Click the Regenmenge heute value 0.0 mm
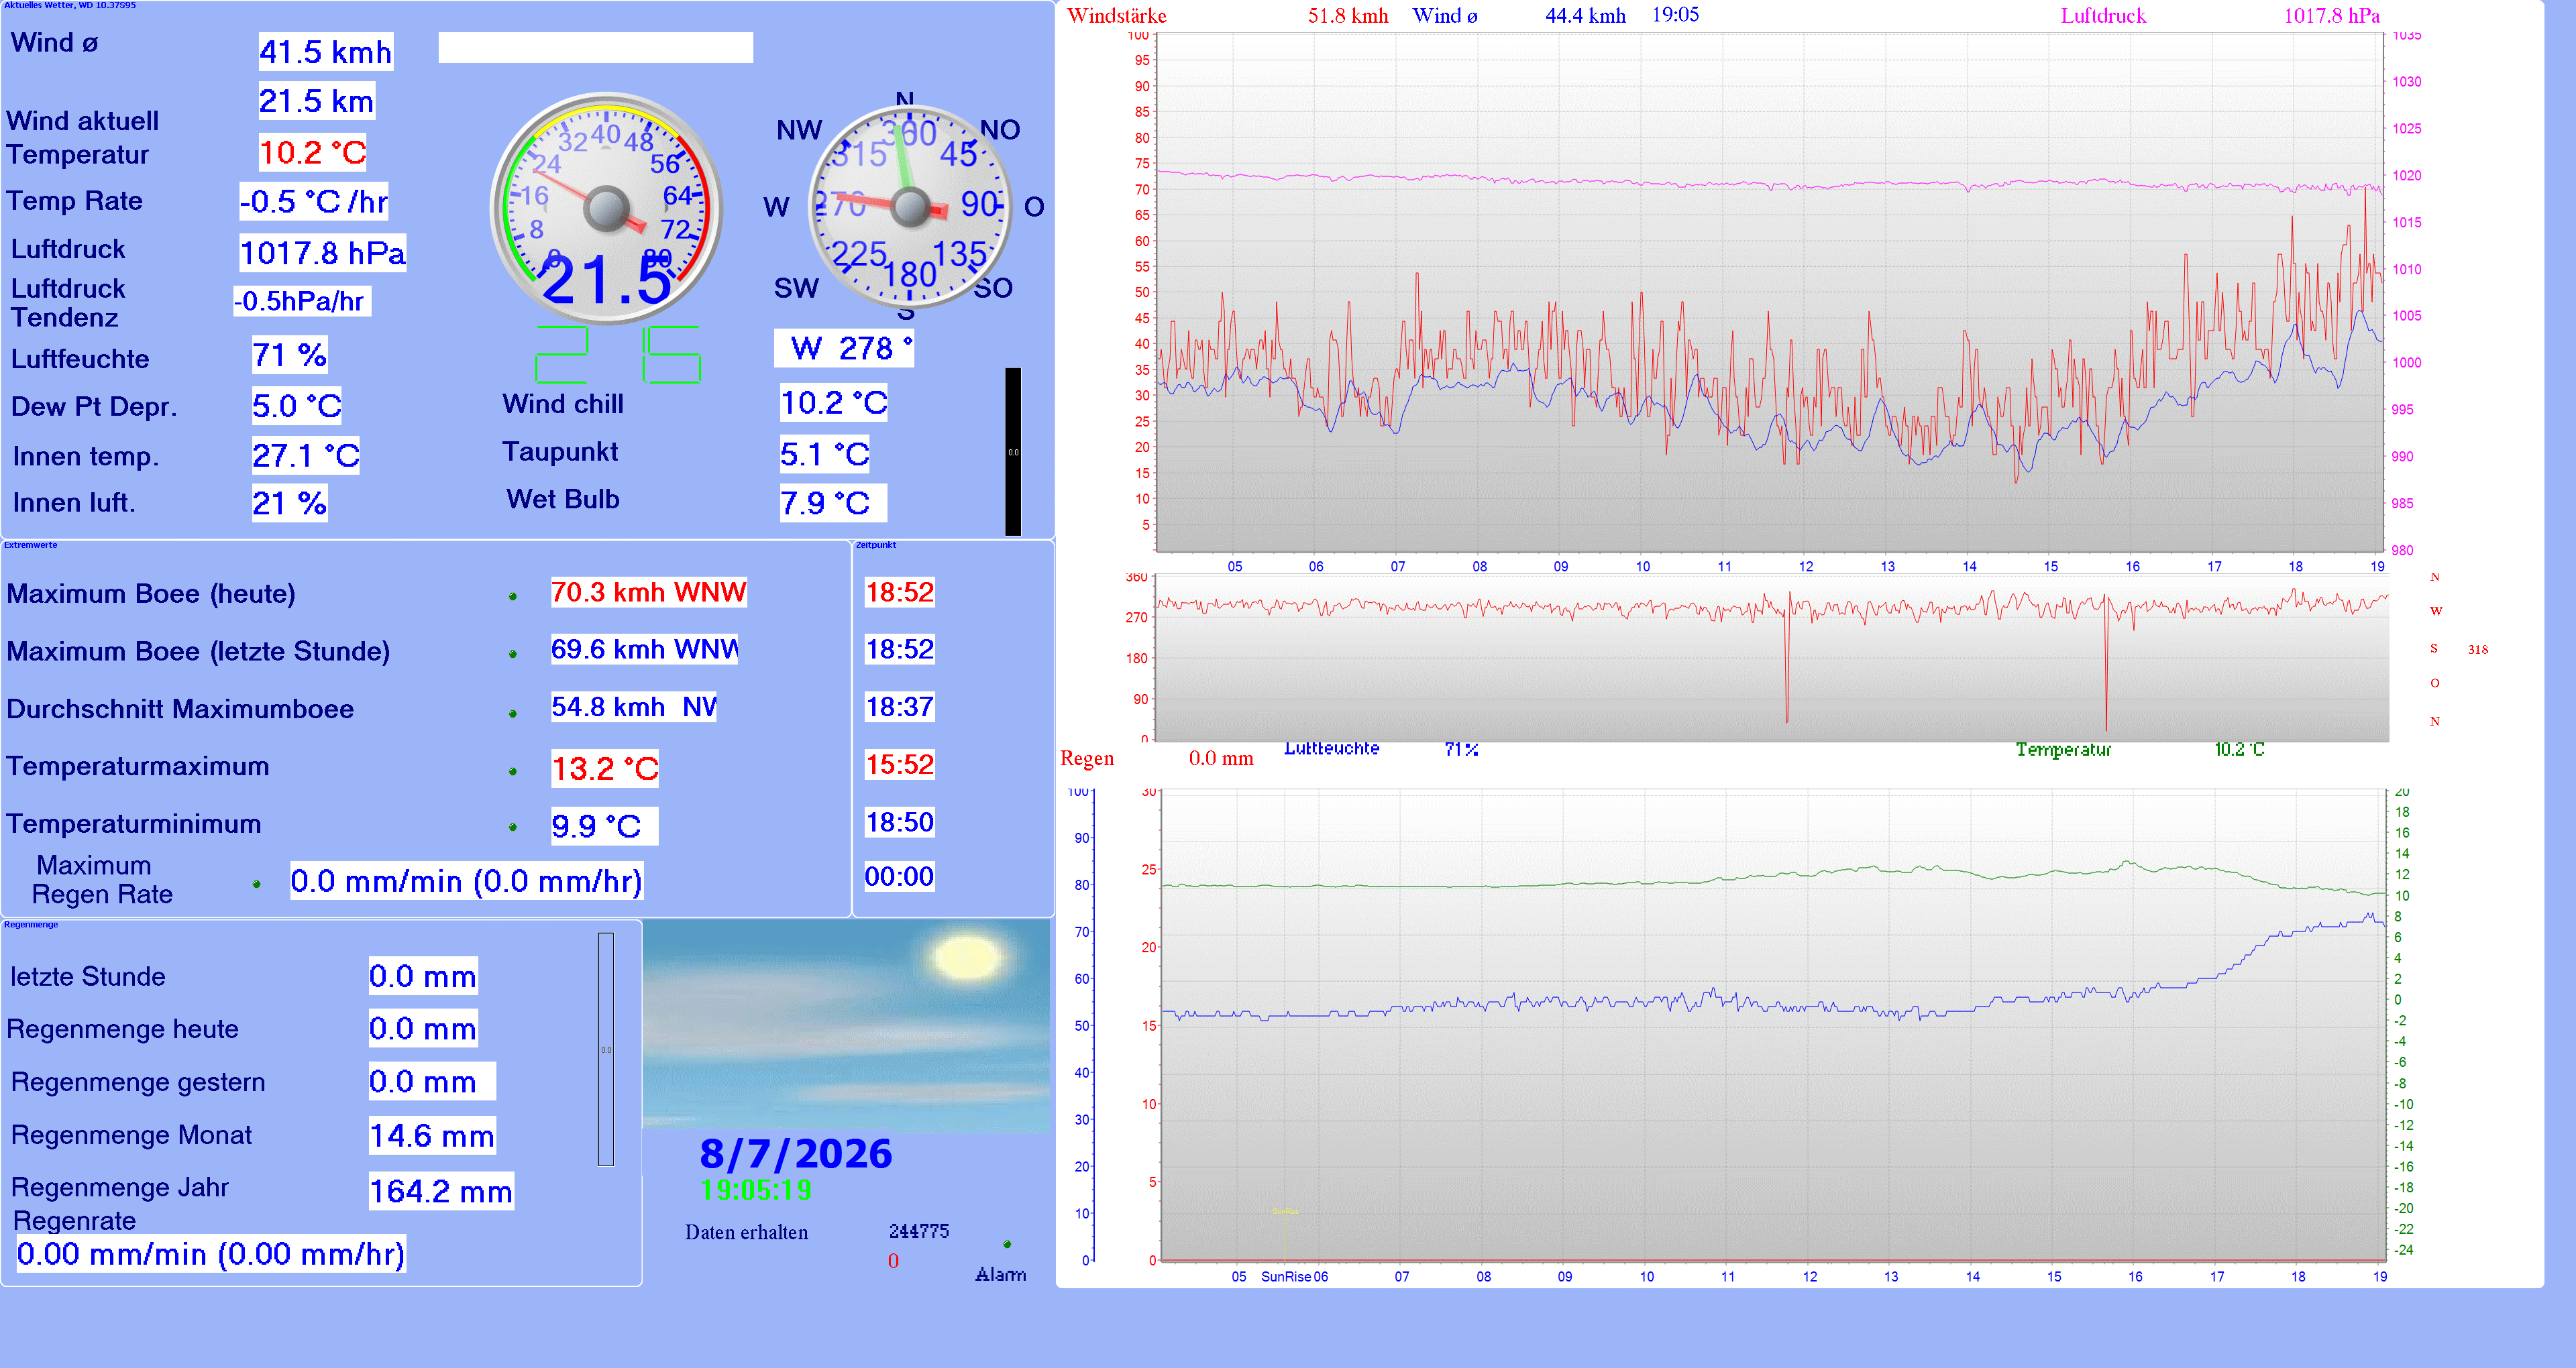2576x1368 pixels. pos(423,1028)
